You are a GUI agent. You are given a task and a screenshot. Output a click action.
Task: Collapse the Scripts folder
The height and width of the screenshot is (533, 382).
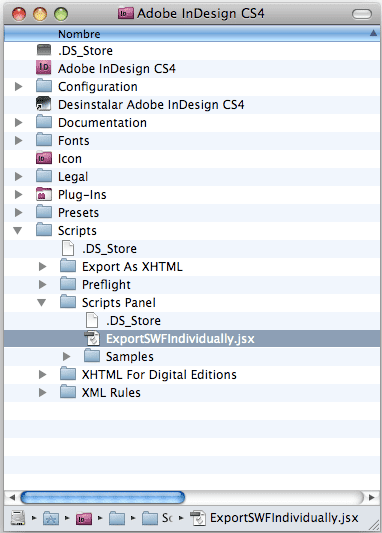tap(18, 230)
